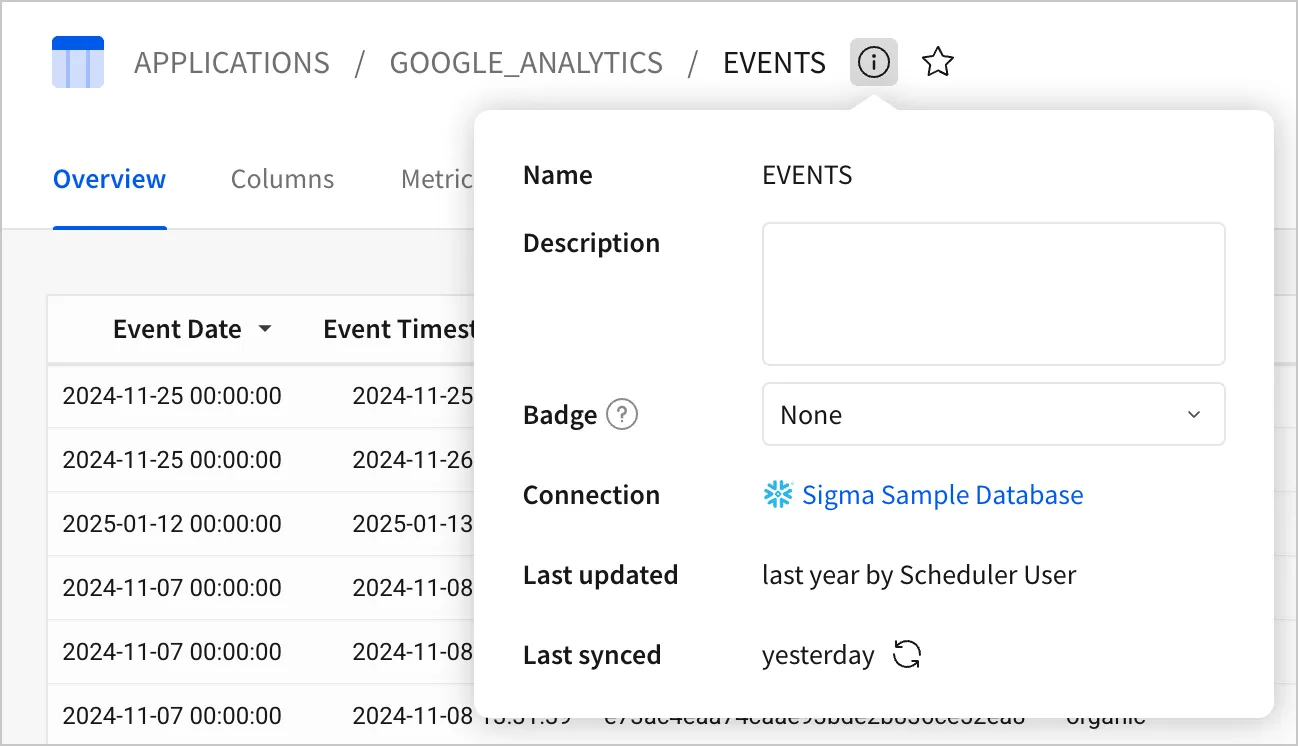Screen dimensions: 1298x746
Task: Click the Event Date column header
Action: click(x=177, y=329)
